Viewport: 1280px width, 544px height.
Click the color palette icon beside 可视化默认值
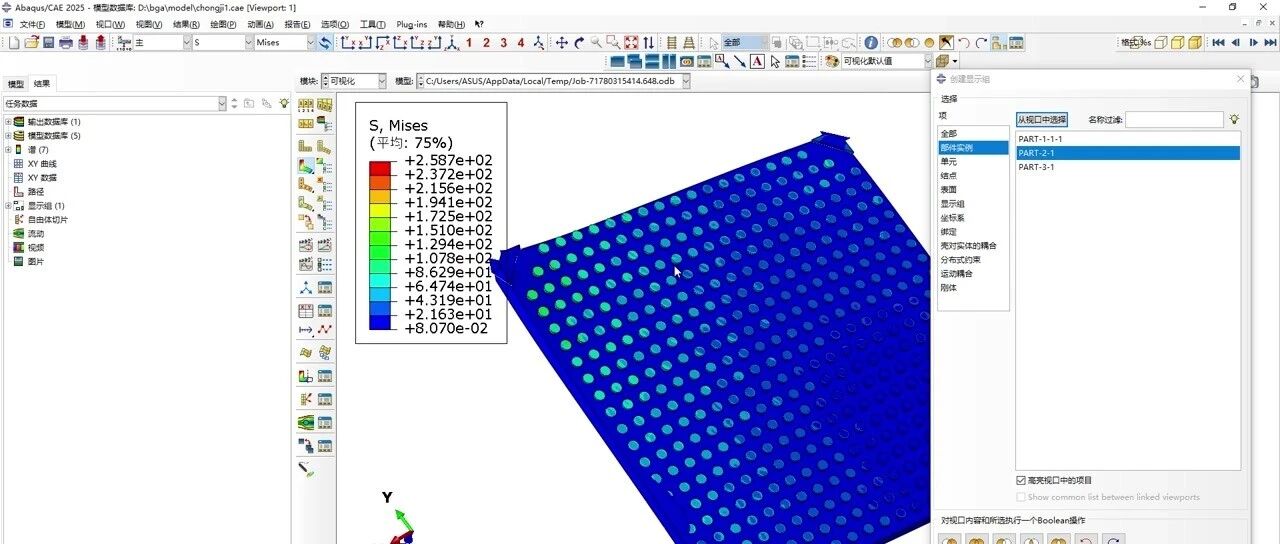831,61
